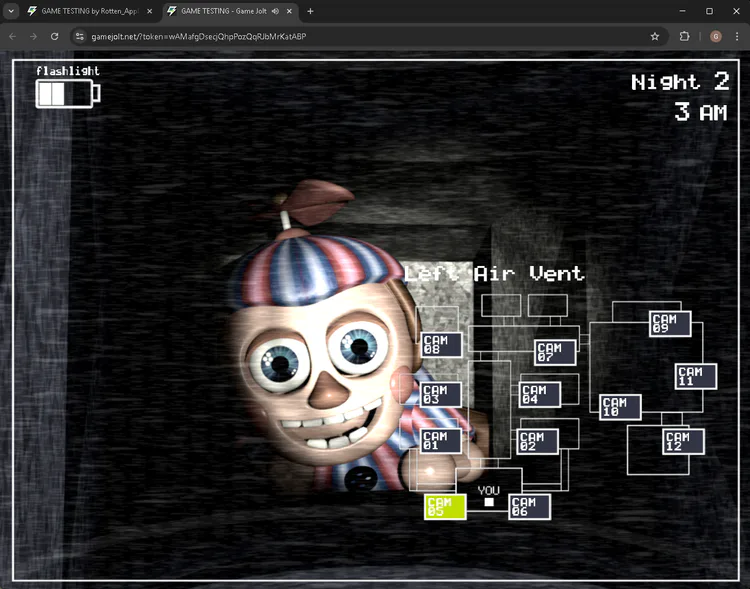Open Chrome three-dot menu
Image resolution: width=750 pixels, height=589 pixels.
tap(737, 36)
